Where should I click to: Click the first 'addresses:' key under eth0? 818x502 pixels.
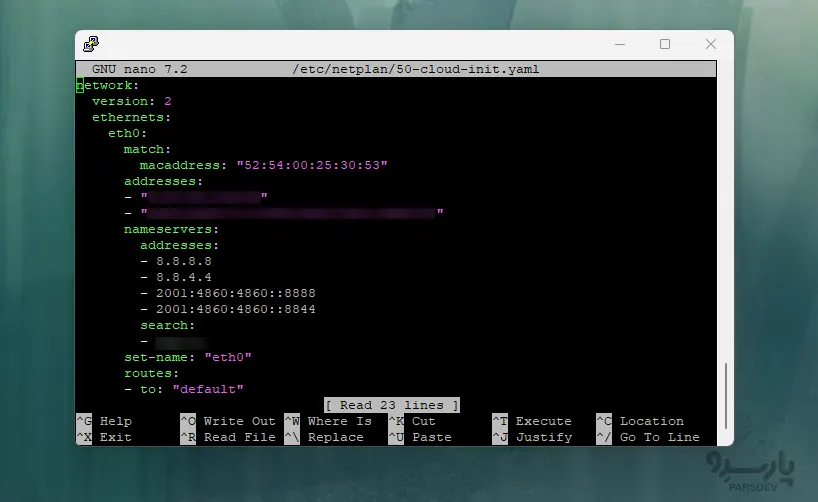coord(163,182)
